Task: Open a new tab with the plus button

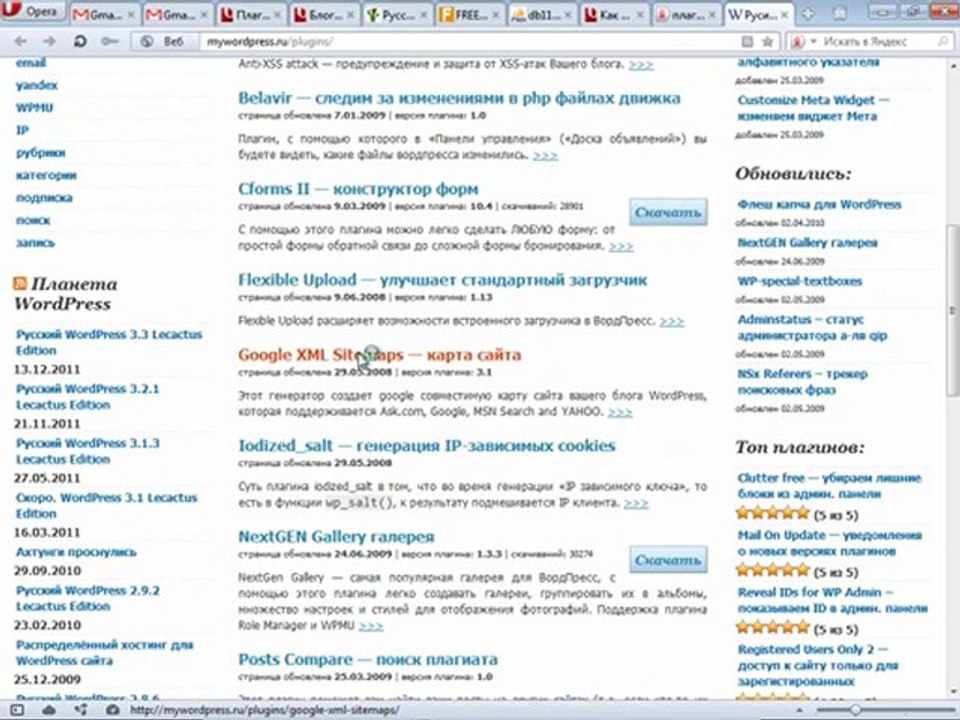Action: click(808, 14)
